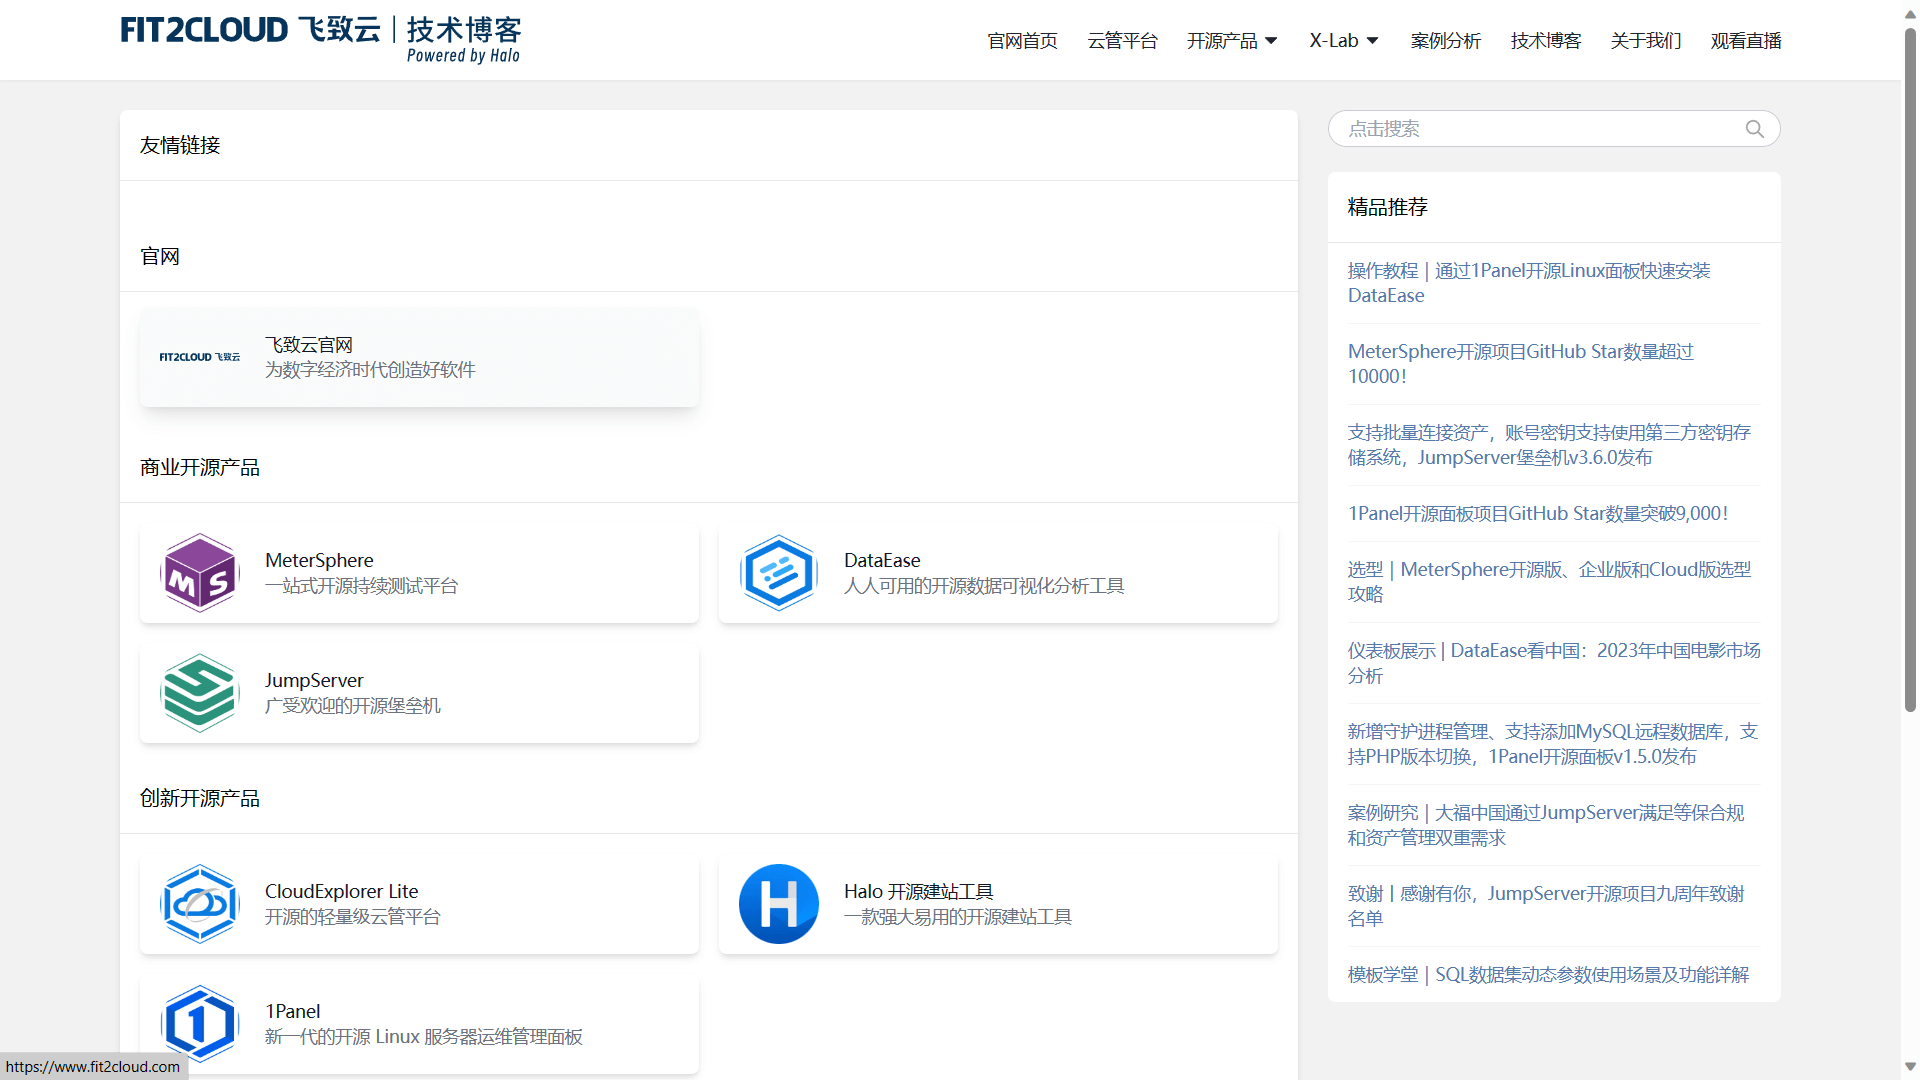Open the DataEase logo icon
Image resolution: width=1920 pixels, height=1080 pixels.
(x=779, y=573)
